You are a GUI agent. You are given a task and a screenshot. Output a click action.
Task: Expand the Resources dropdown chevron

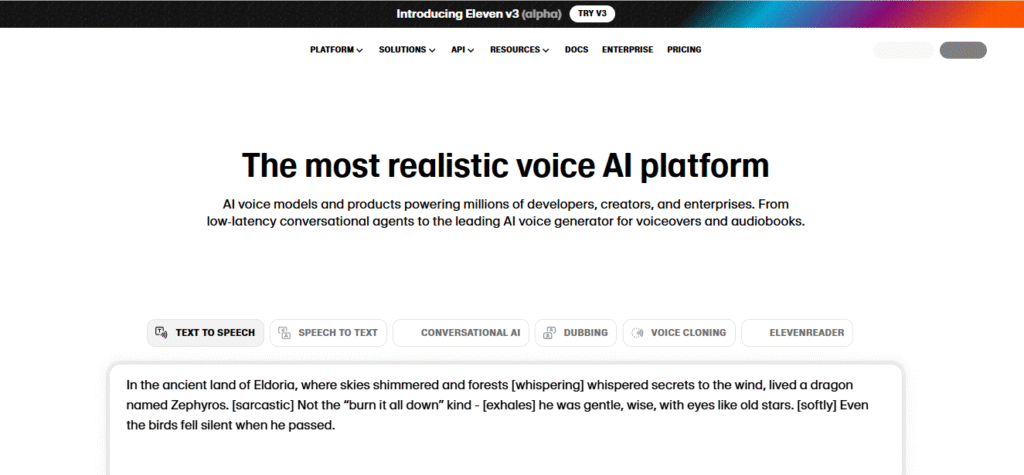point(546,50)
